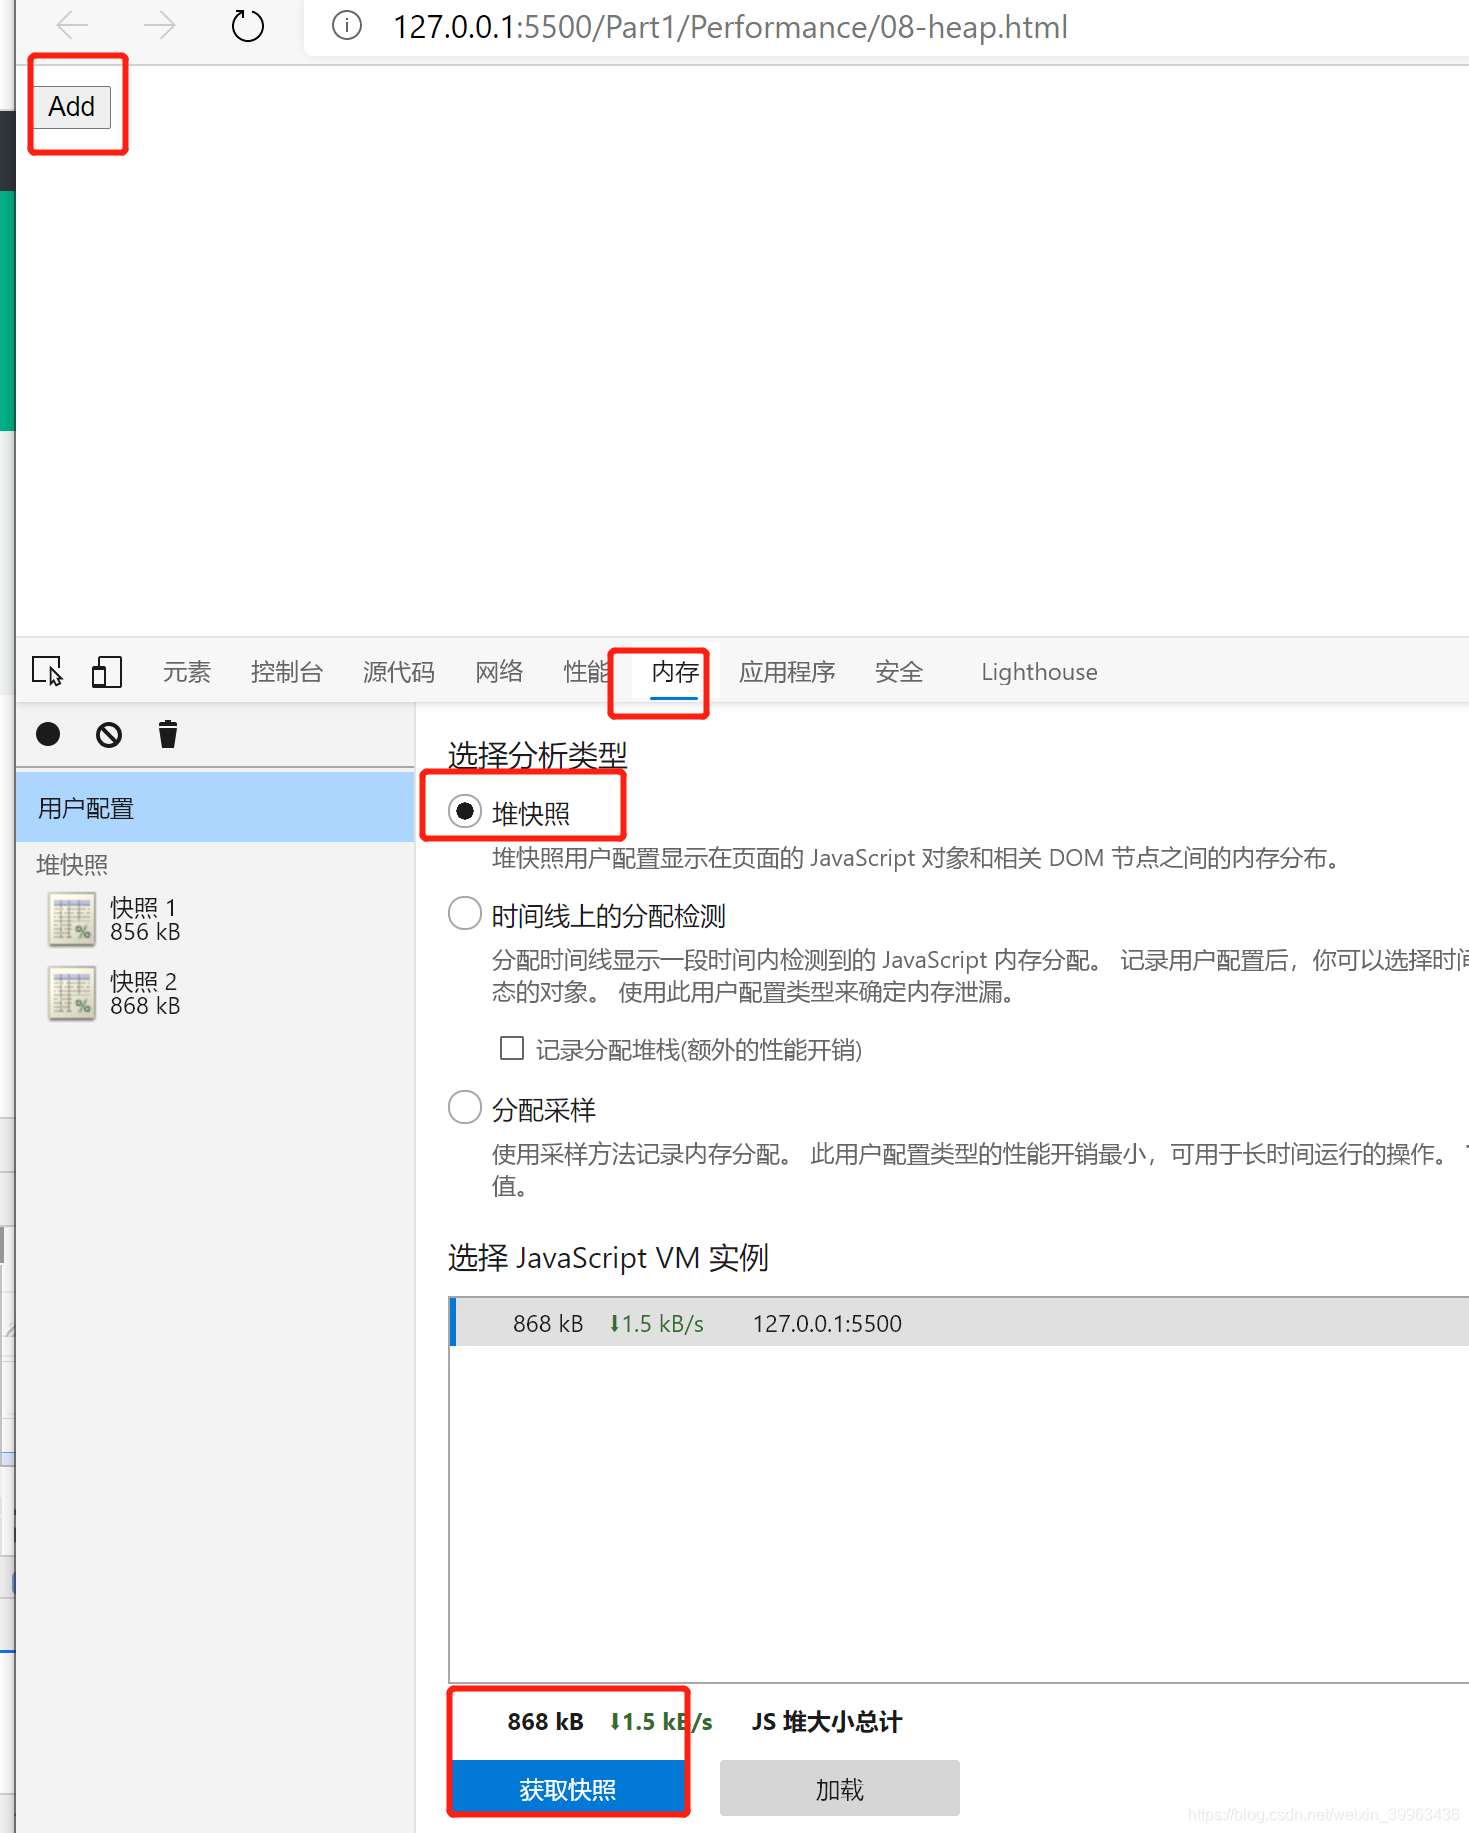Click the JS 堆大小总计 label
Screen dimensions: 1469x1833
[x=827, y=1722]
